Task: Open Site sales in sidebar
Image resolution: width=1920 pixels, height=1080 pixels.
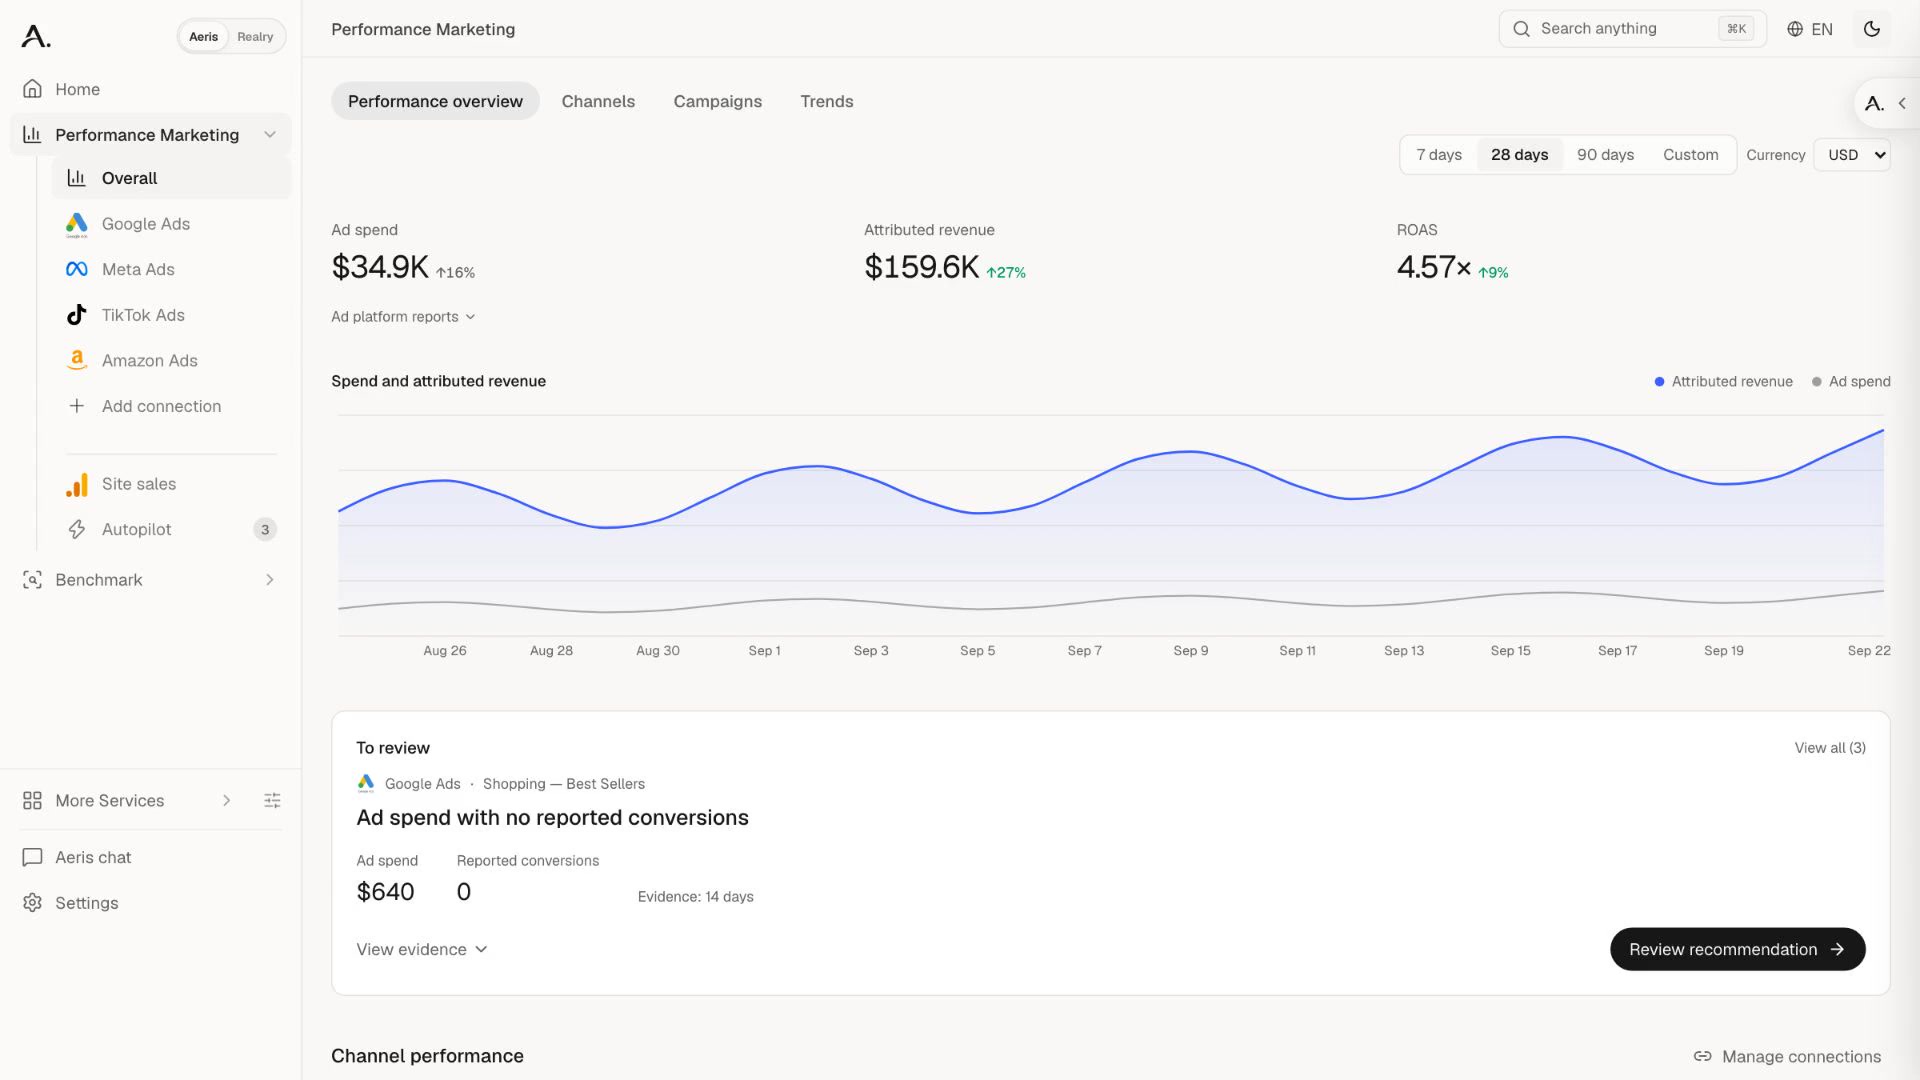Action: point(171,484)
